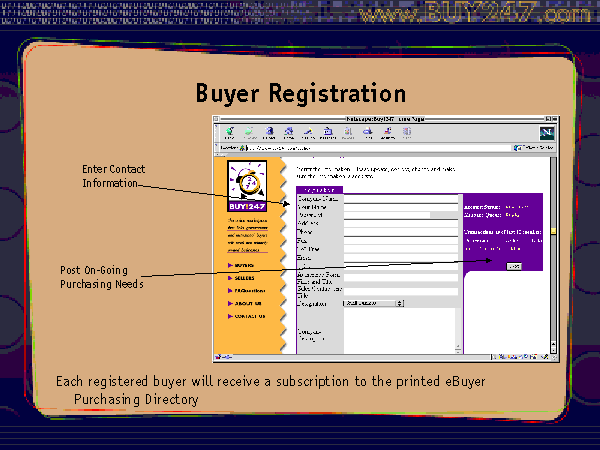600x450 pixels.
Task: Open the FAQuestions navigation link
Action: [246, 291]
